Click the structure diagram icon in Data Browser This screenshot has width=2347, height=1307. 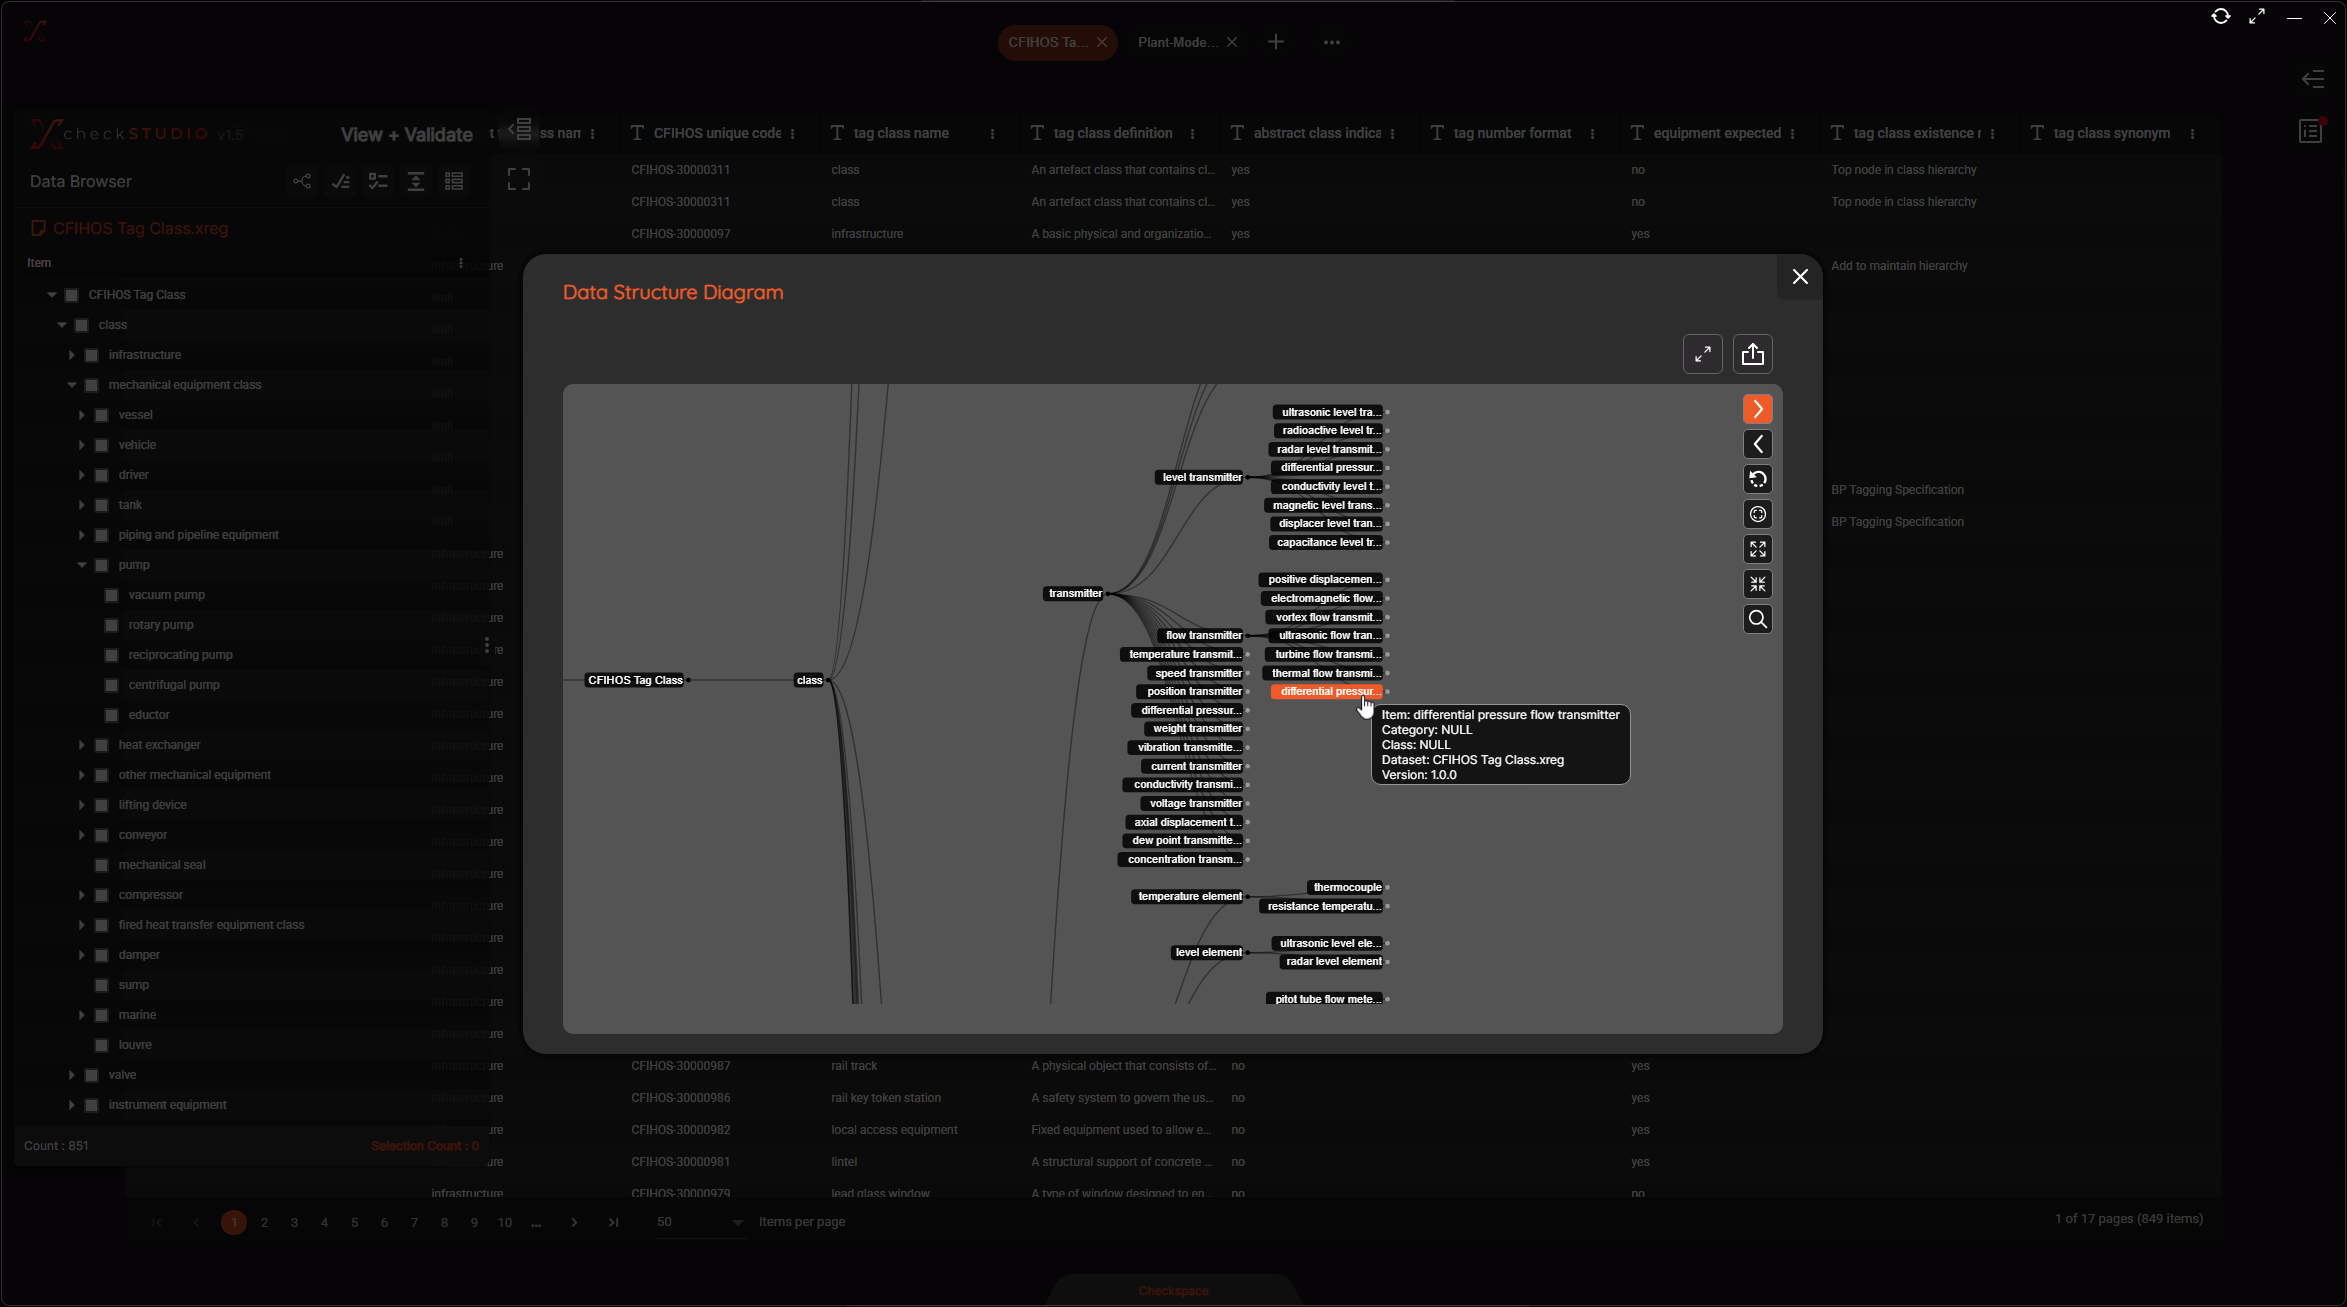point(302,181)
